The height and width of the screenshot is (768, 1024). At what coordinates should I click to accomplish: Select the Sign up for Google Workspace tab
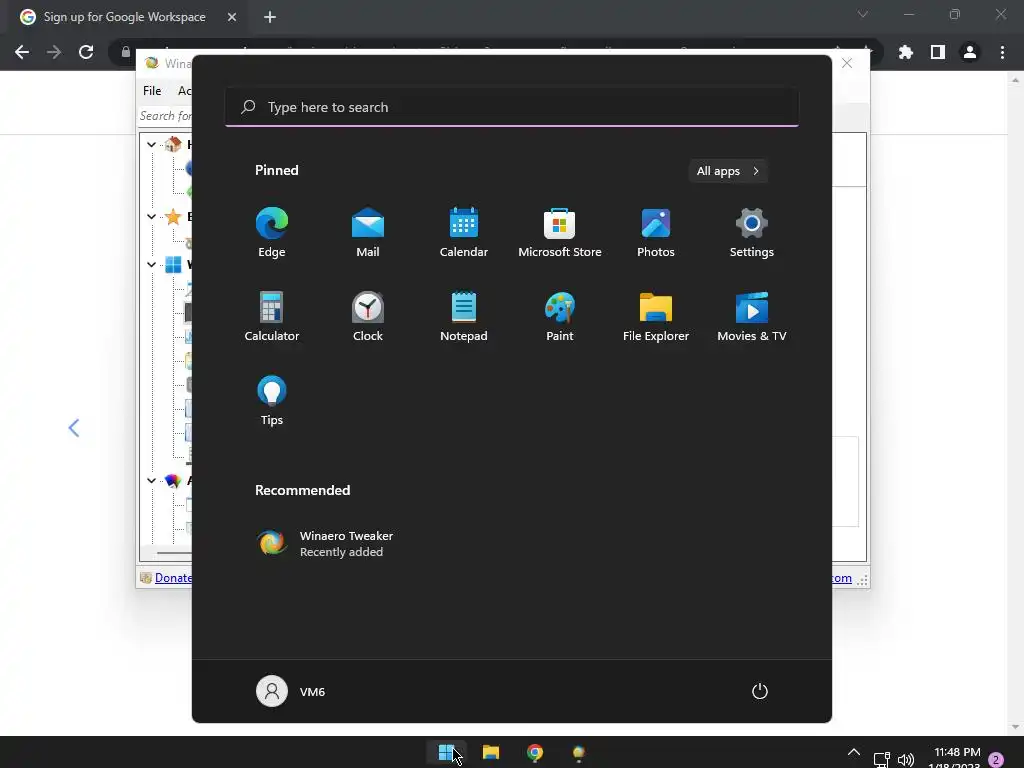pos(124,17)
